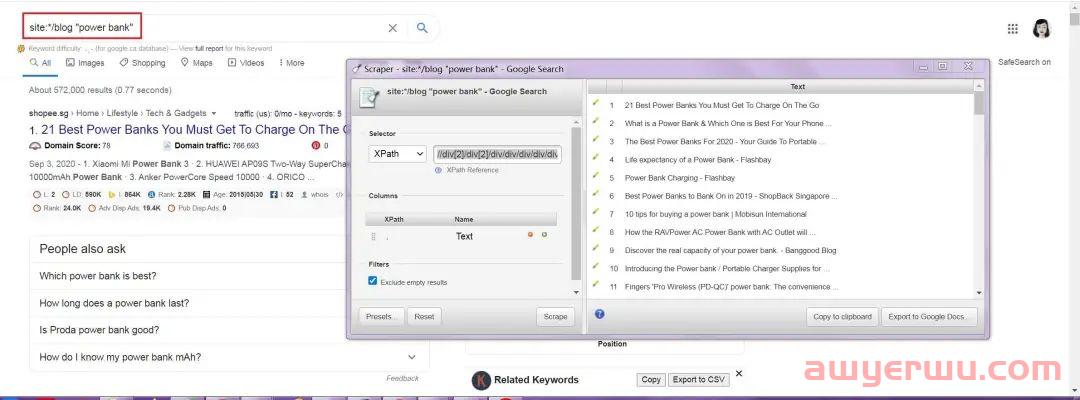Open the XPath selector type dropdown

(x=397, y=154)
